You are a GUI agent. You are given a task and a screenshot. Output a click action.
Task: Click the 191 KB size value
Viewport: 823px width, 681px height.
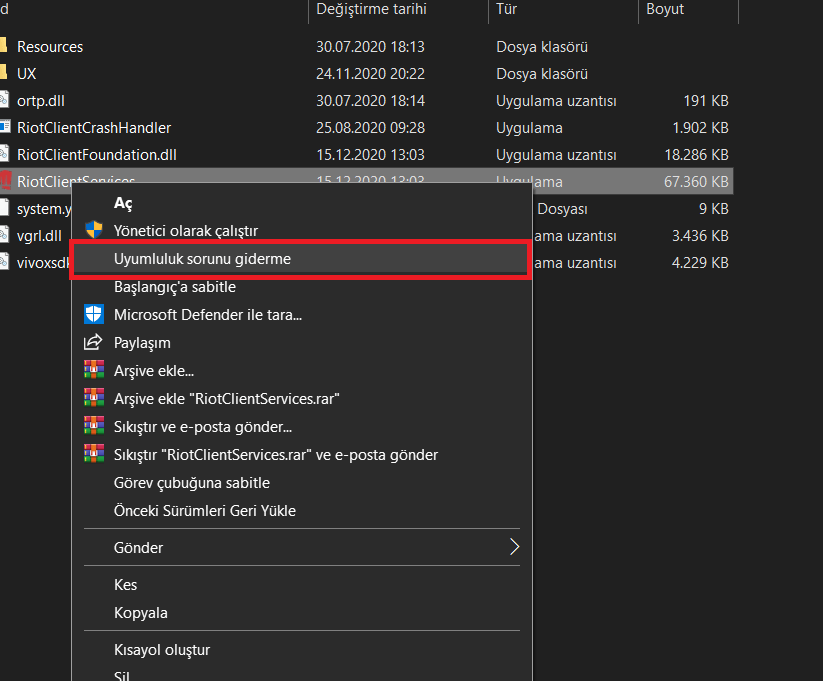coord(705,101)
